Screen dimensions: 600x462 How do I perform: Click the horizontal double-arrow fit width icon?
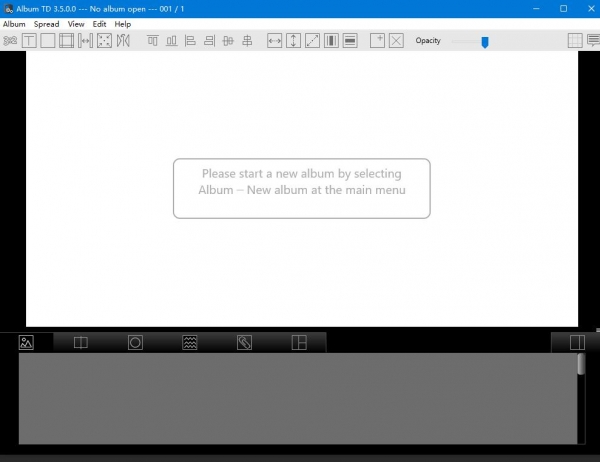tap(274, 41)
